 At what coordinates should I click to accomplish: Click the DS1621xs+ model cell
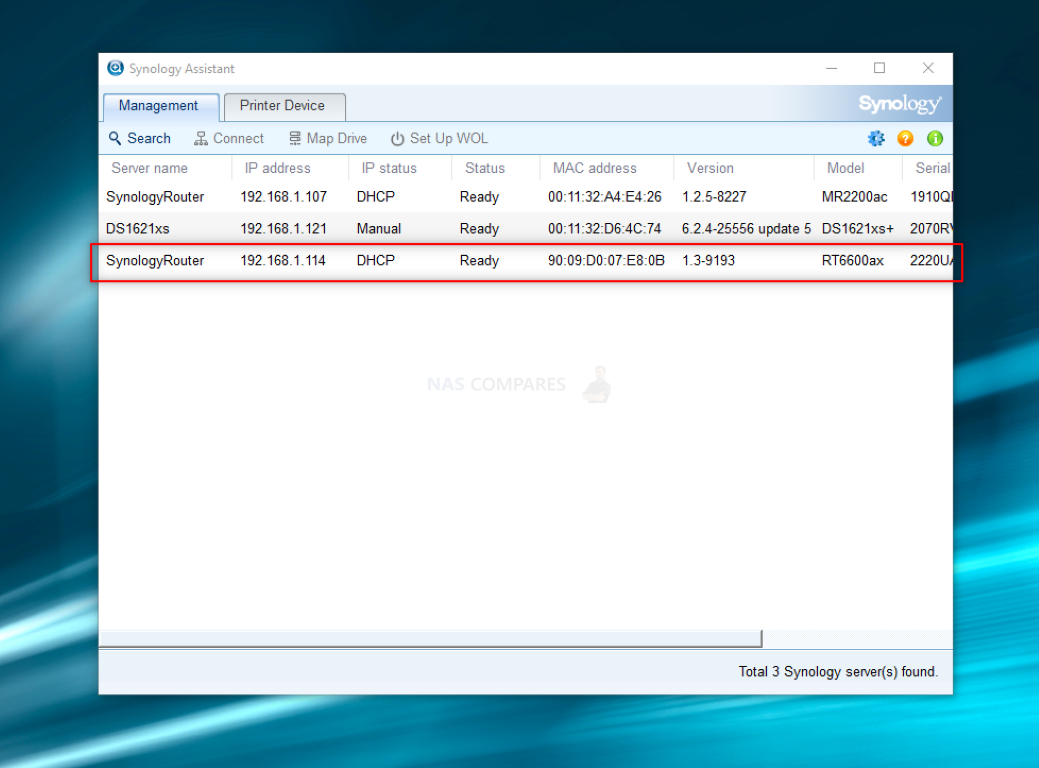click(x=858, y=229)
